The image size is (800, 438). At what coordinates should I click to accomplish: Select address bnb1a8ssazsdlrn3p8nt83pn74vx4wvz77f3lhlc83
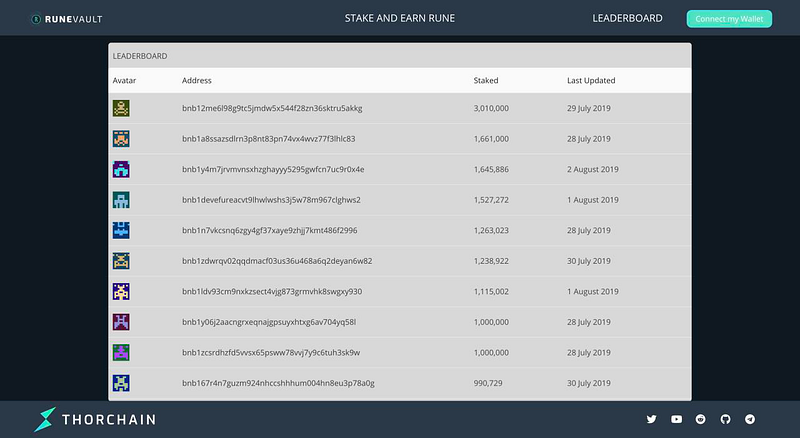(x=268, y=139)
